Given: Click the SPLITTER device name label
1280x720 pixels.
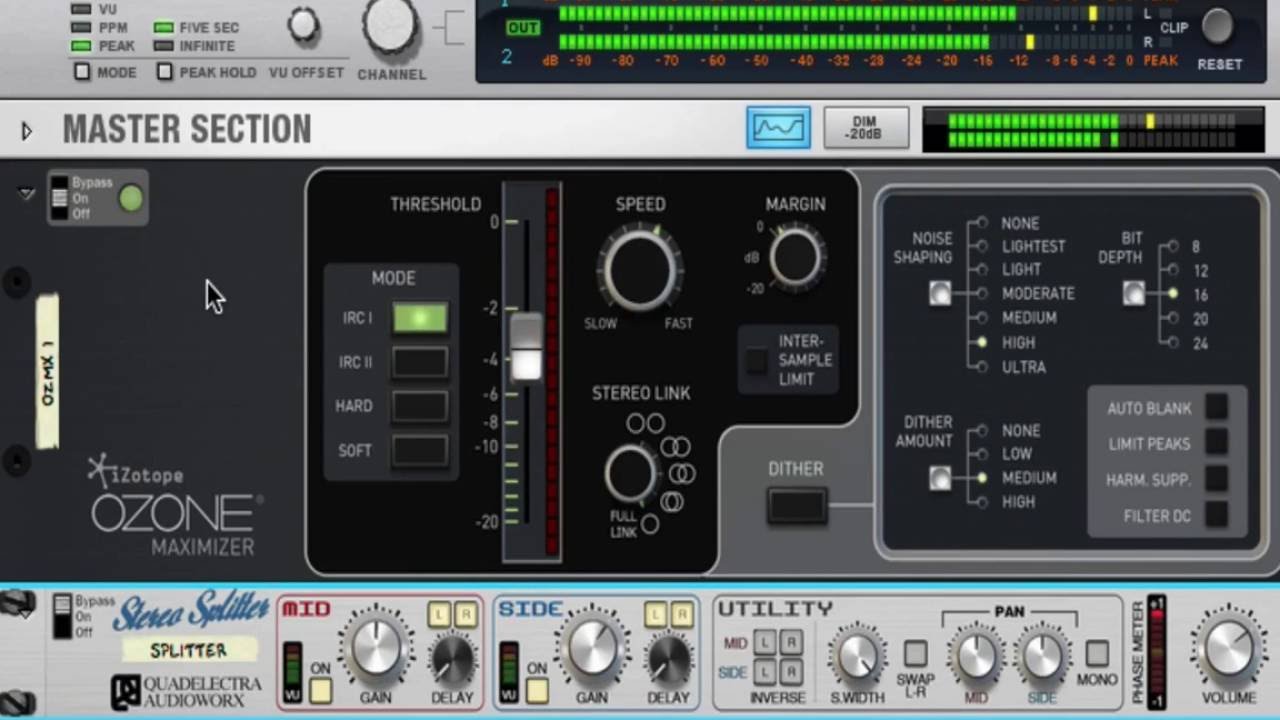Looking at the screenshot, I should click(x=189, y=650).
